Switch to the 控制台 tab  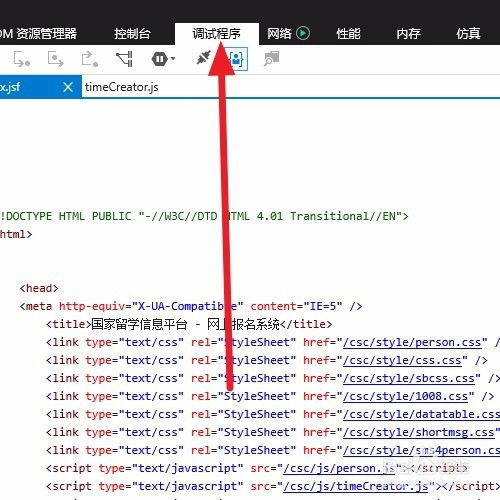(x=132, y=34)
